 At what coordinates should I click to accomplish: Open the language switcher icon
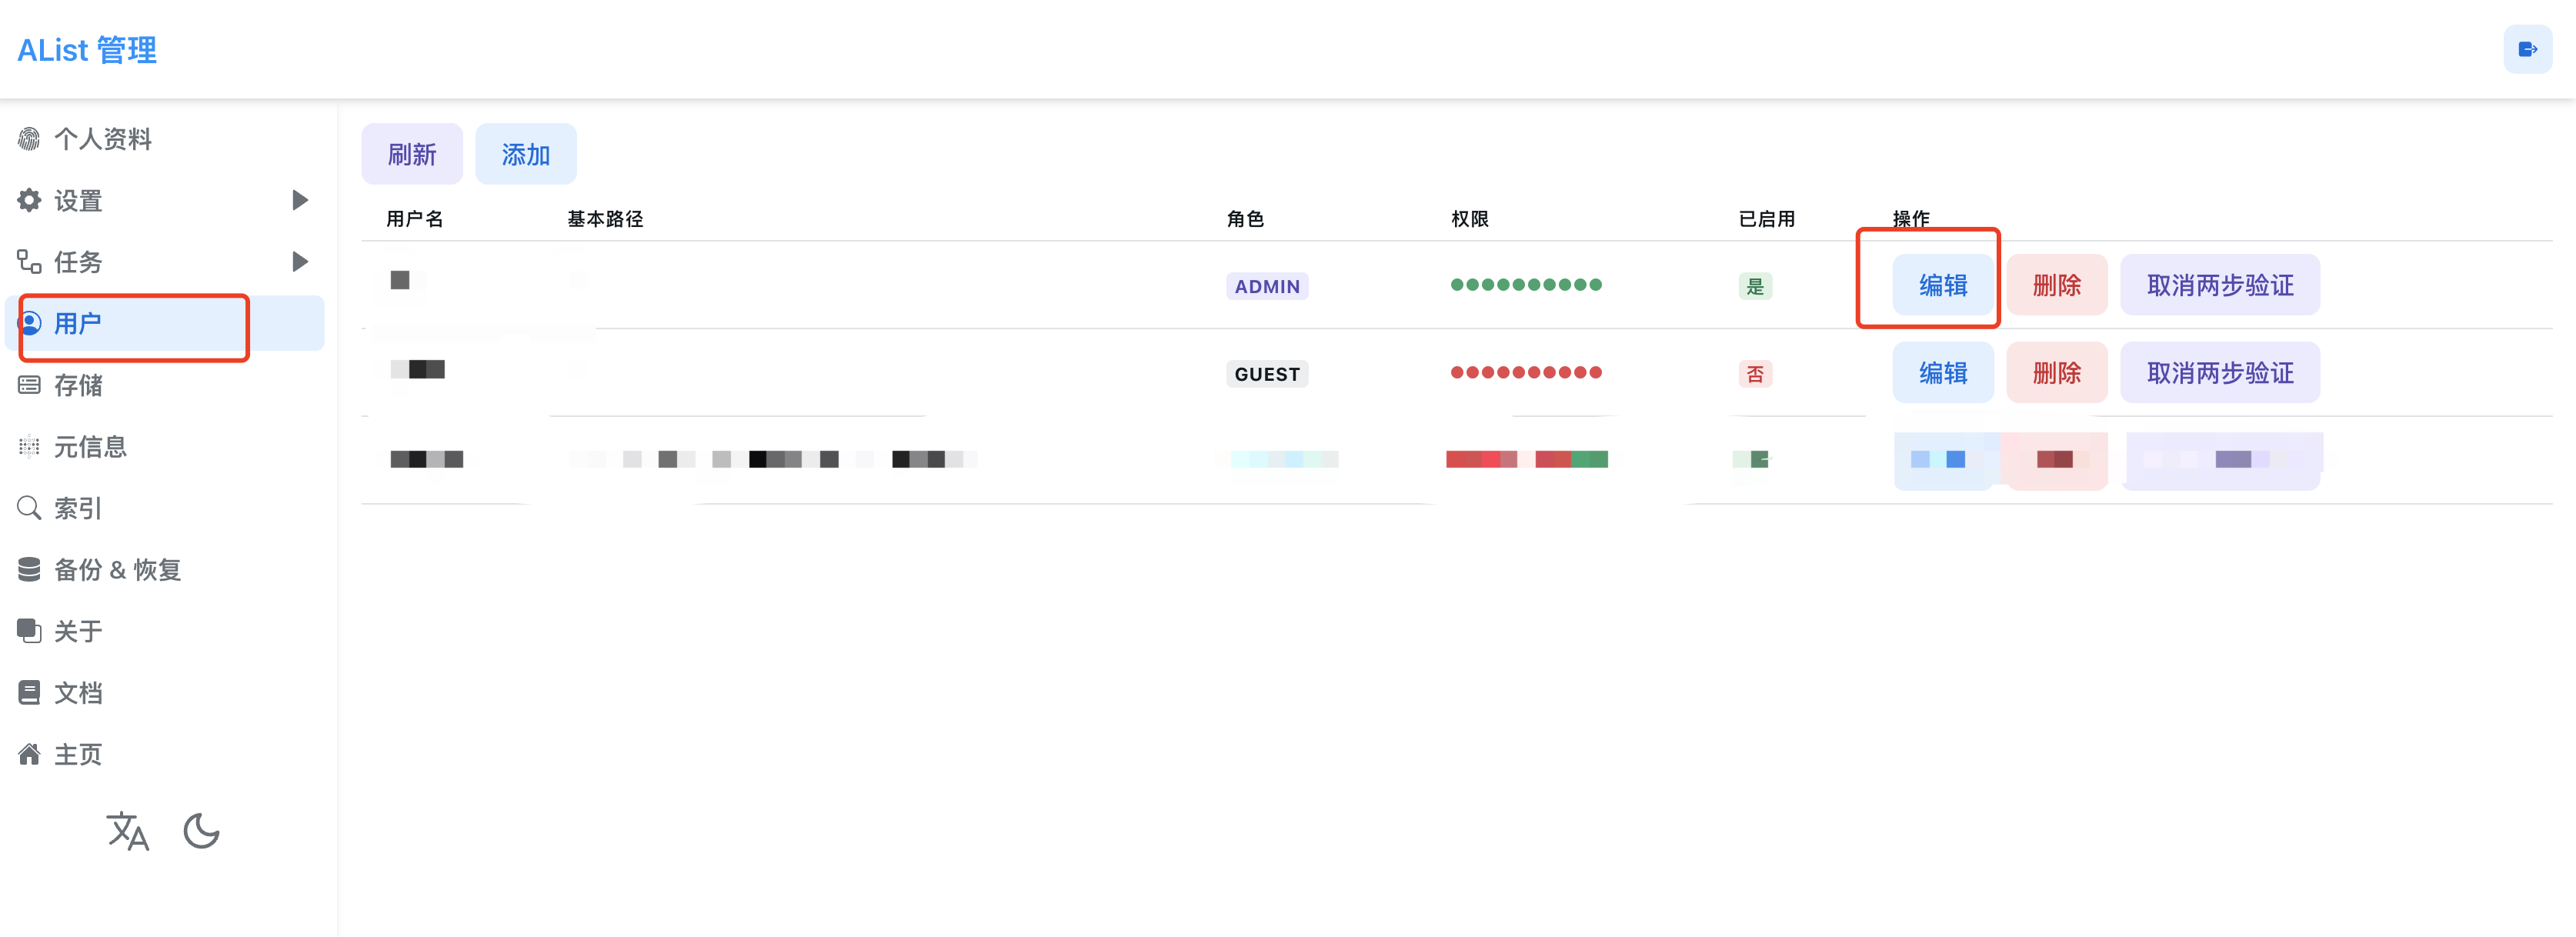pos(128,831)
